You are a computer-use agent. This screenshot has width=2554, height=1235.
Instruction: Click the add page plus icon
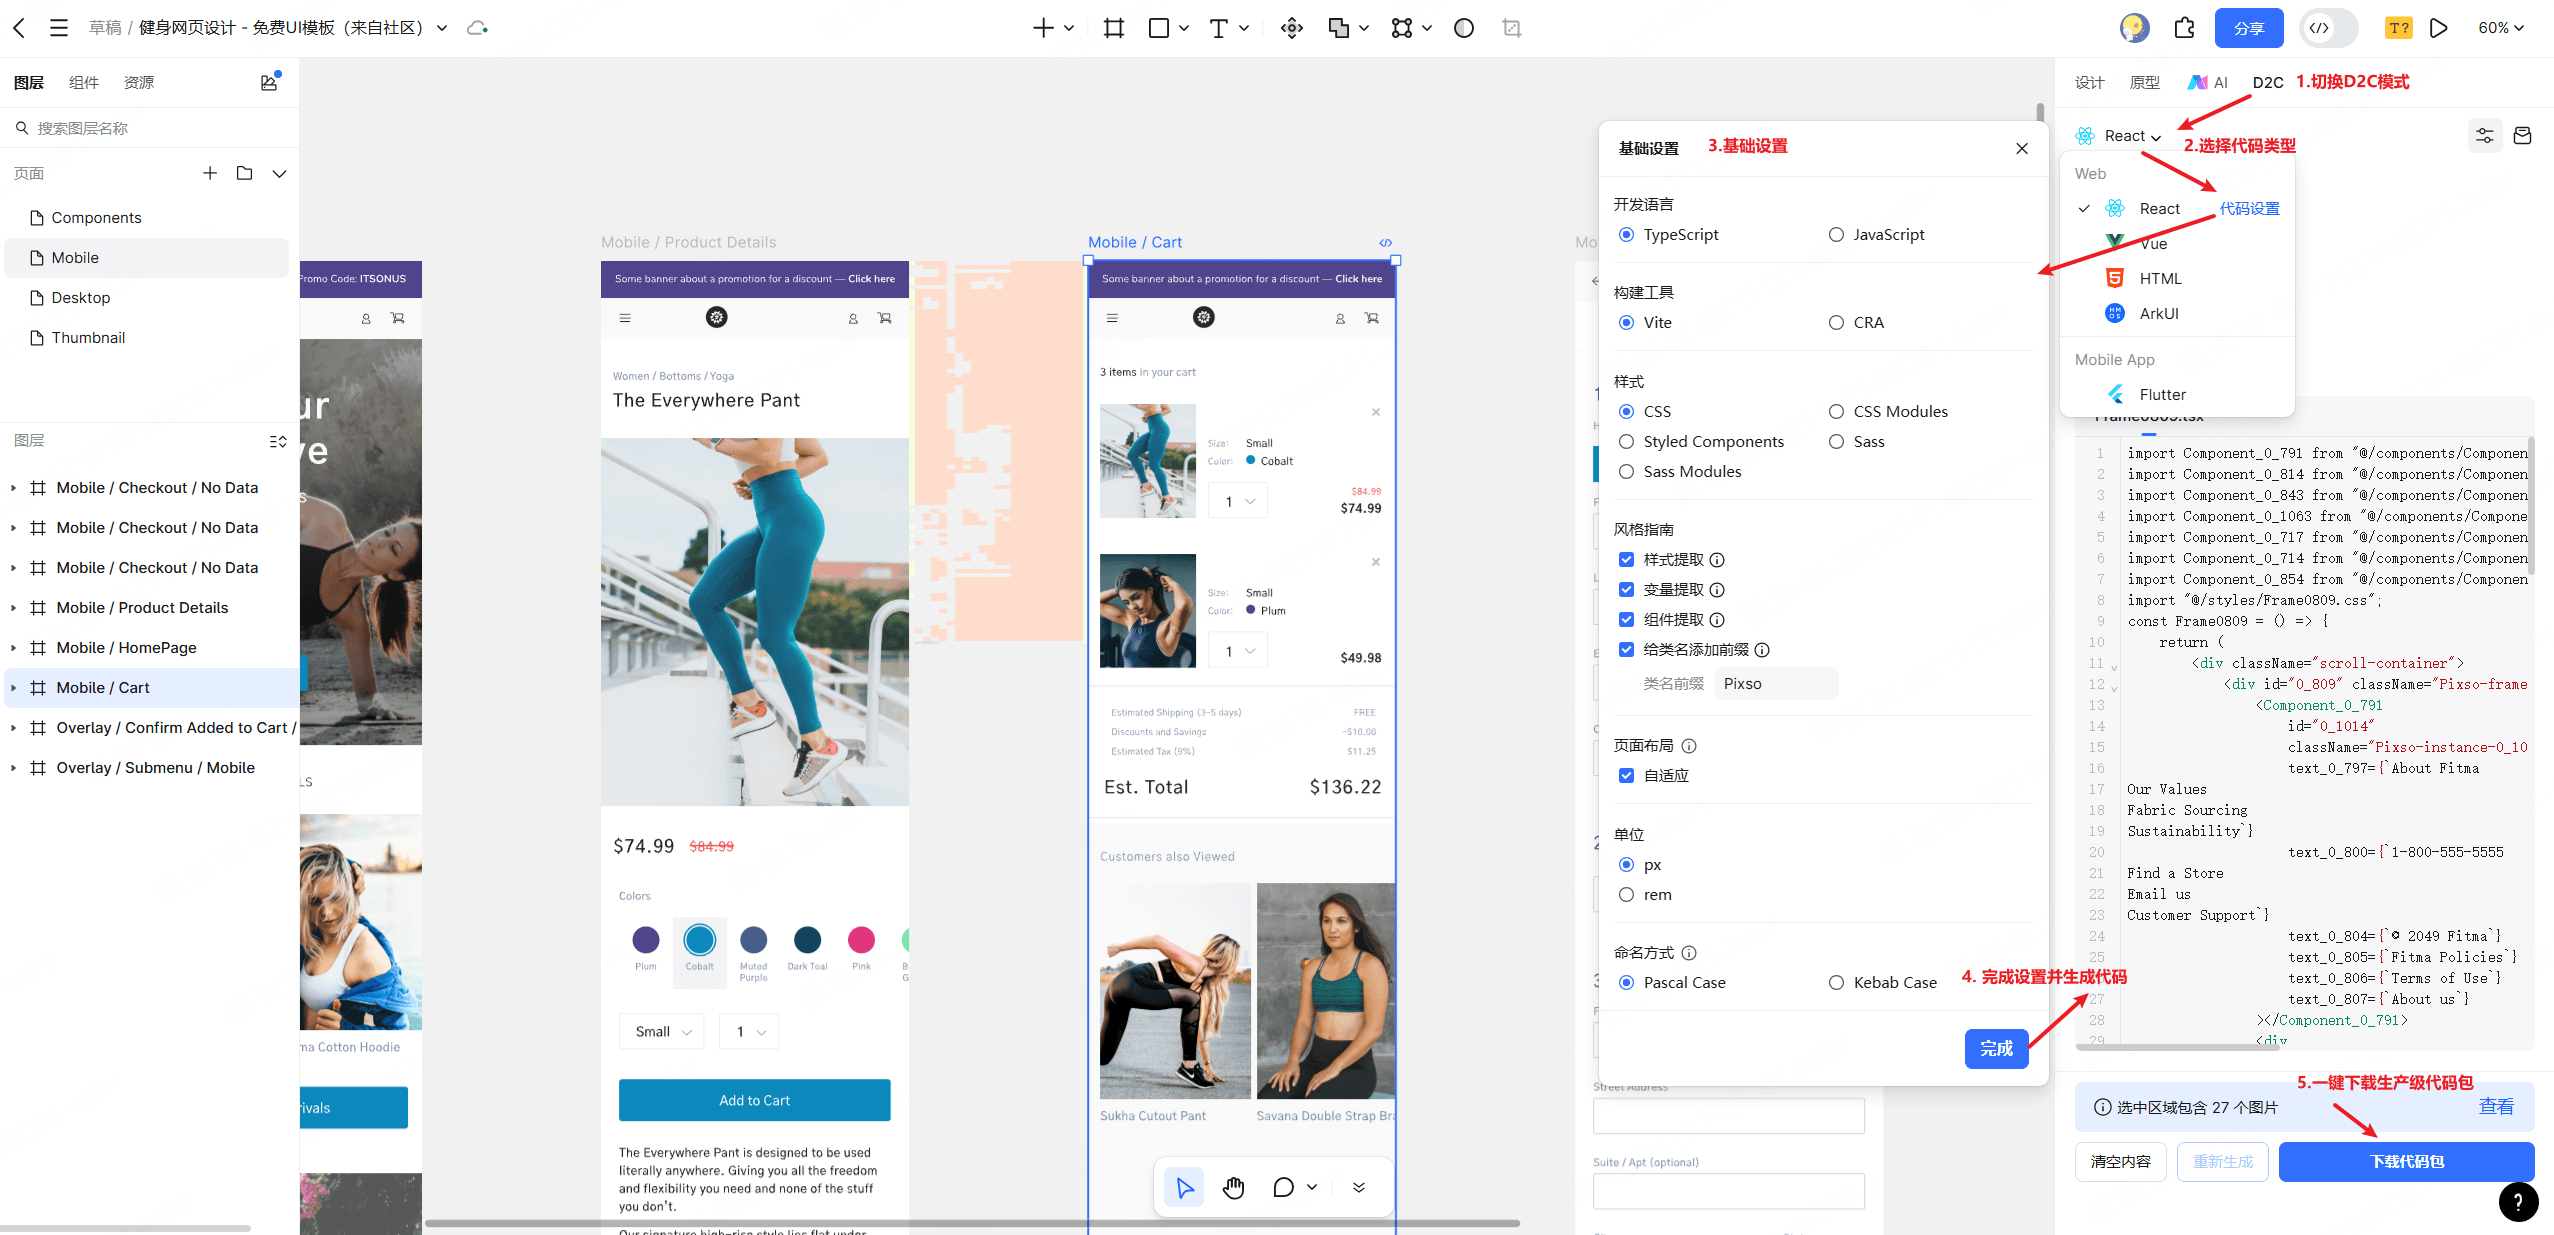[210, 173]
